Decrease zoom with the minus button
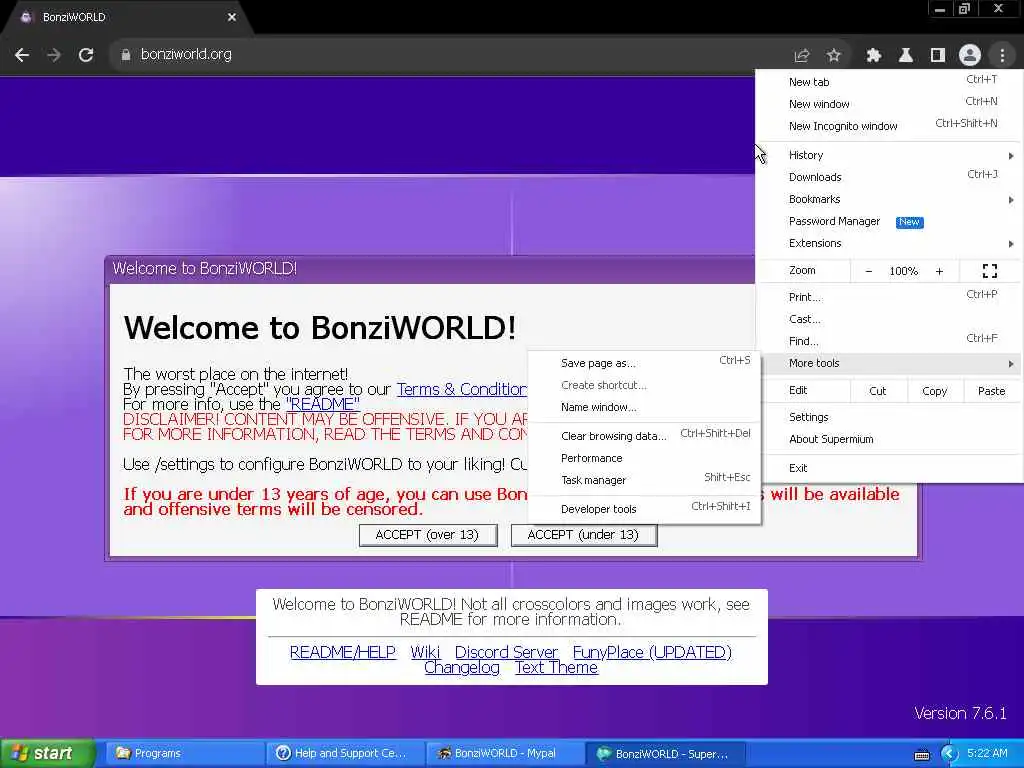1024x768 pixels. click(869, 271)
